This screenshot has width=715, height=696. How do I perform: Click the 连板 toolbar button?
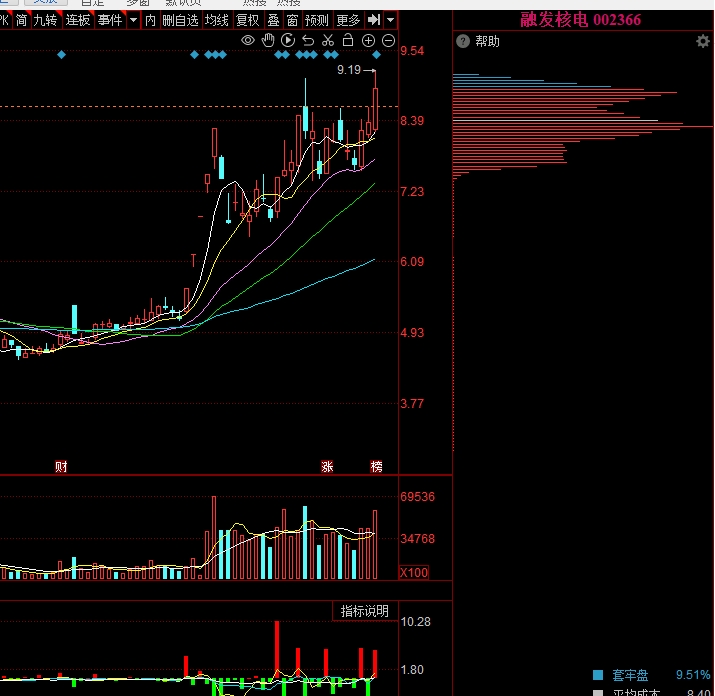[x=78, y=20]
